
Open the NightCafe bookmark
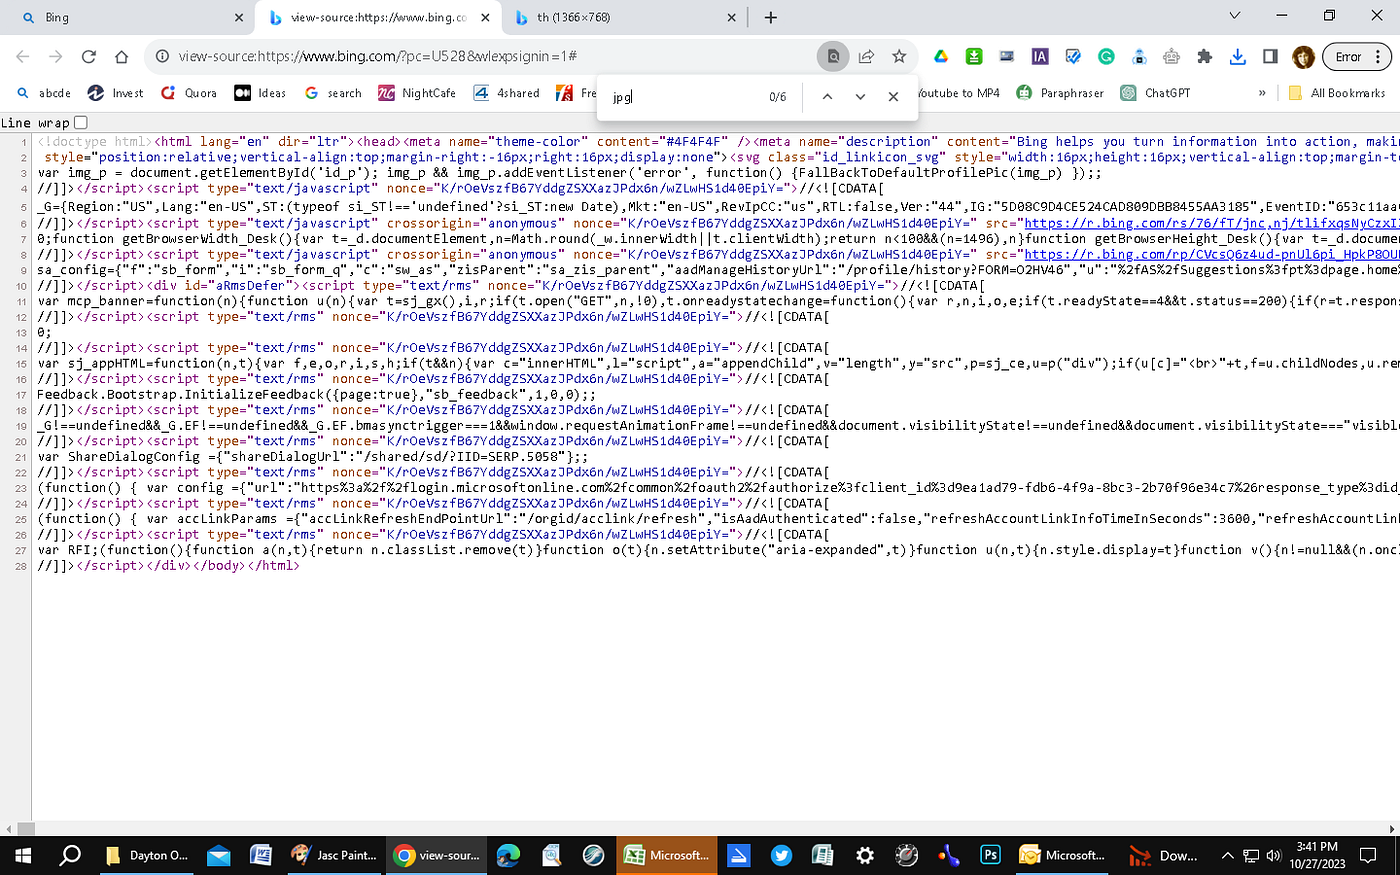[x=417, y=93]
